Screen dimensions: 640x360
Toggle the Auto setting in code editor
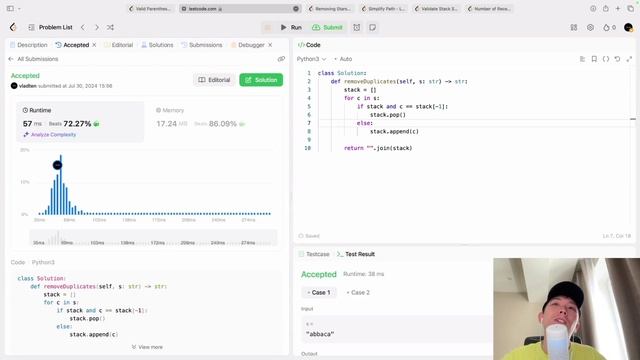point(343,59)
